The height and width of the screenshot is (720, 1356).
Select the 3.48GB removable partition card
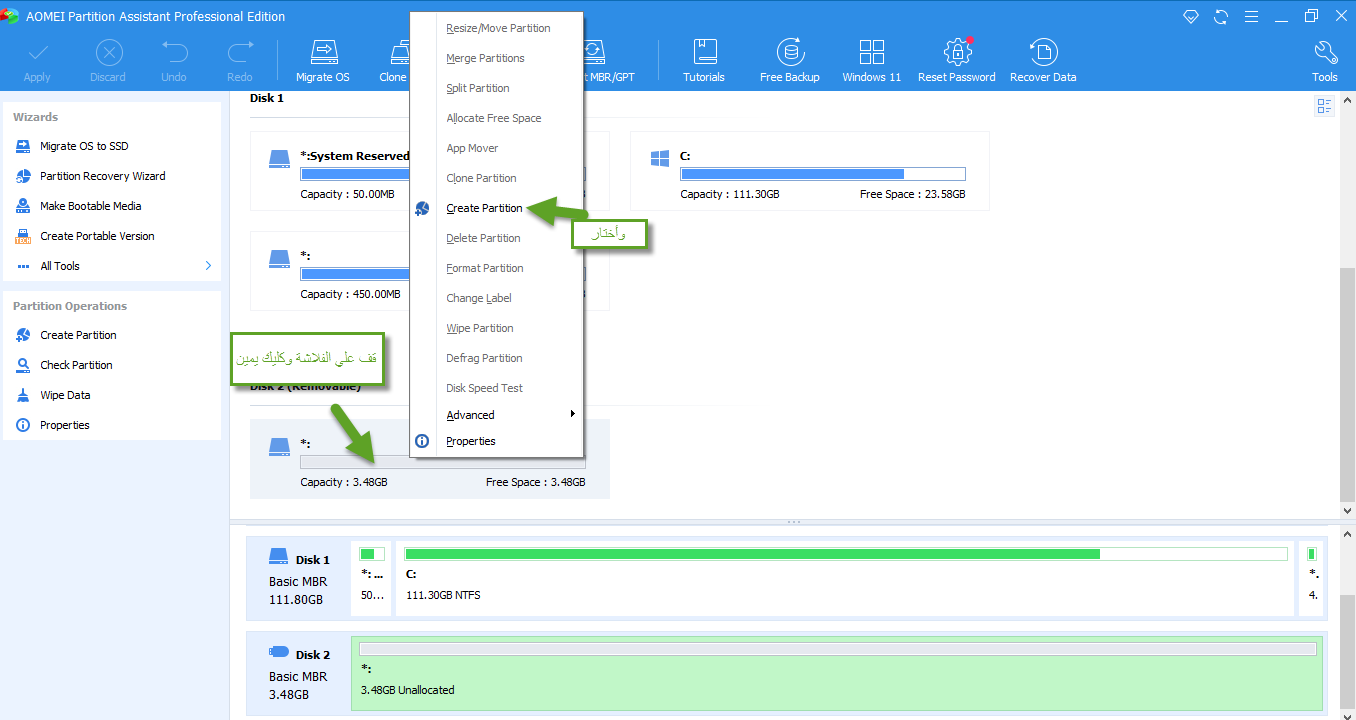tap(430, 459)
